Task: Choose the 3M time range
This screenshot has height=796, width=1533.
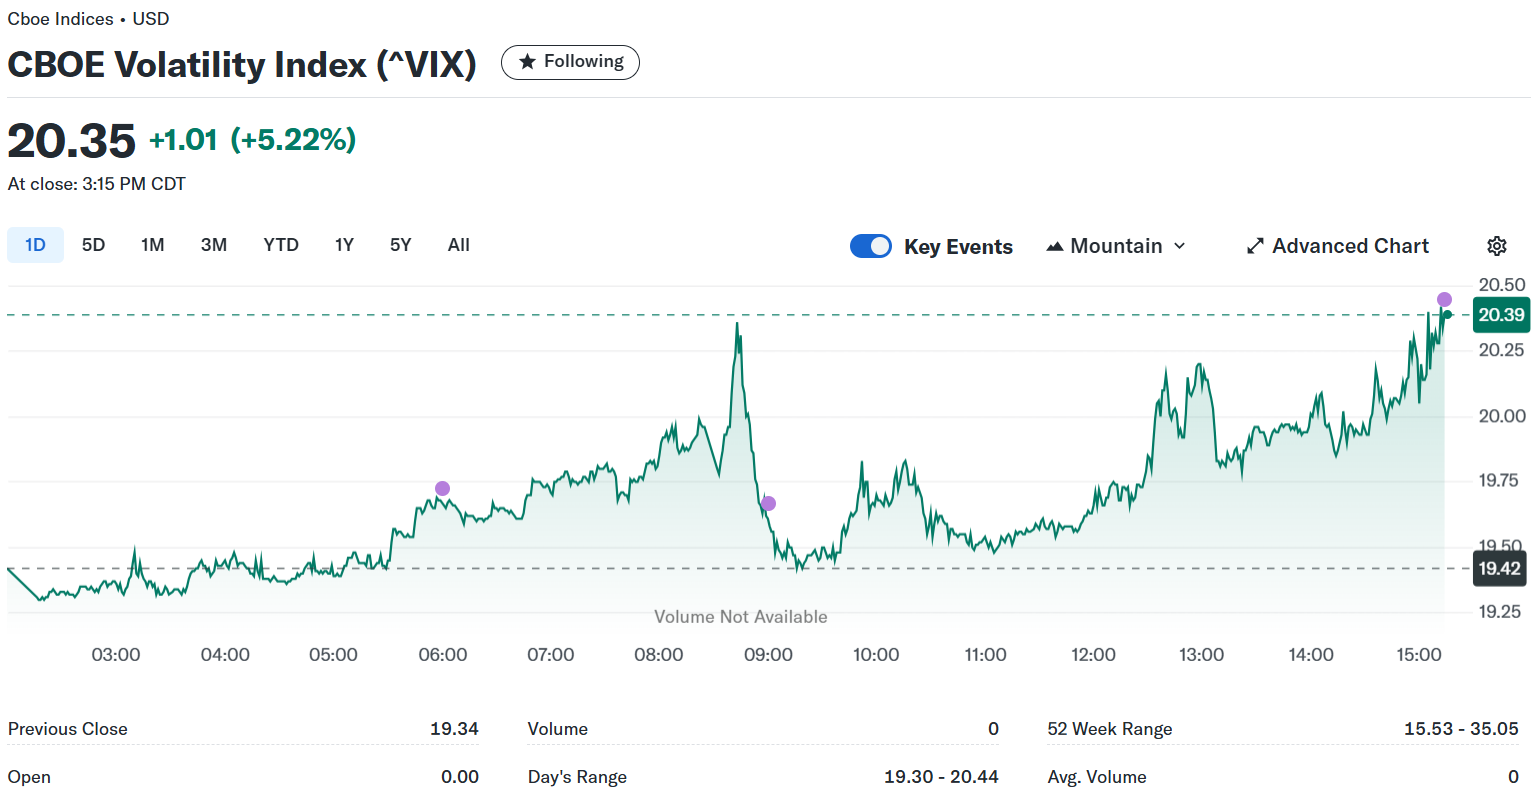Action: click(214, 245)
